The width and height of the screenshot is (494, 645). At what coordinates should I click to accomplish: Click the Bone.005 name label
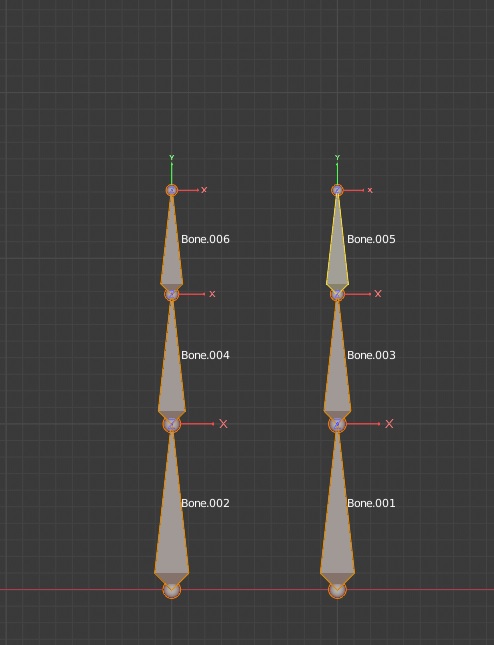(371, 239)
